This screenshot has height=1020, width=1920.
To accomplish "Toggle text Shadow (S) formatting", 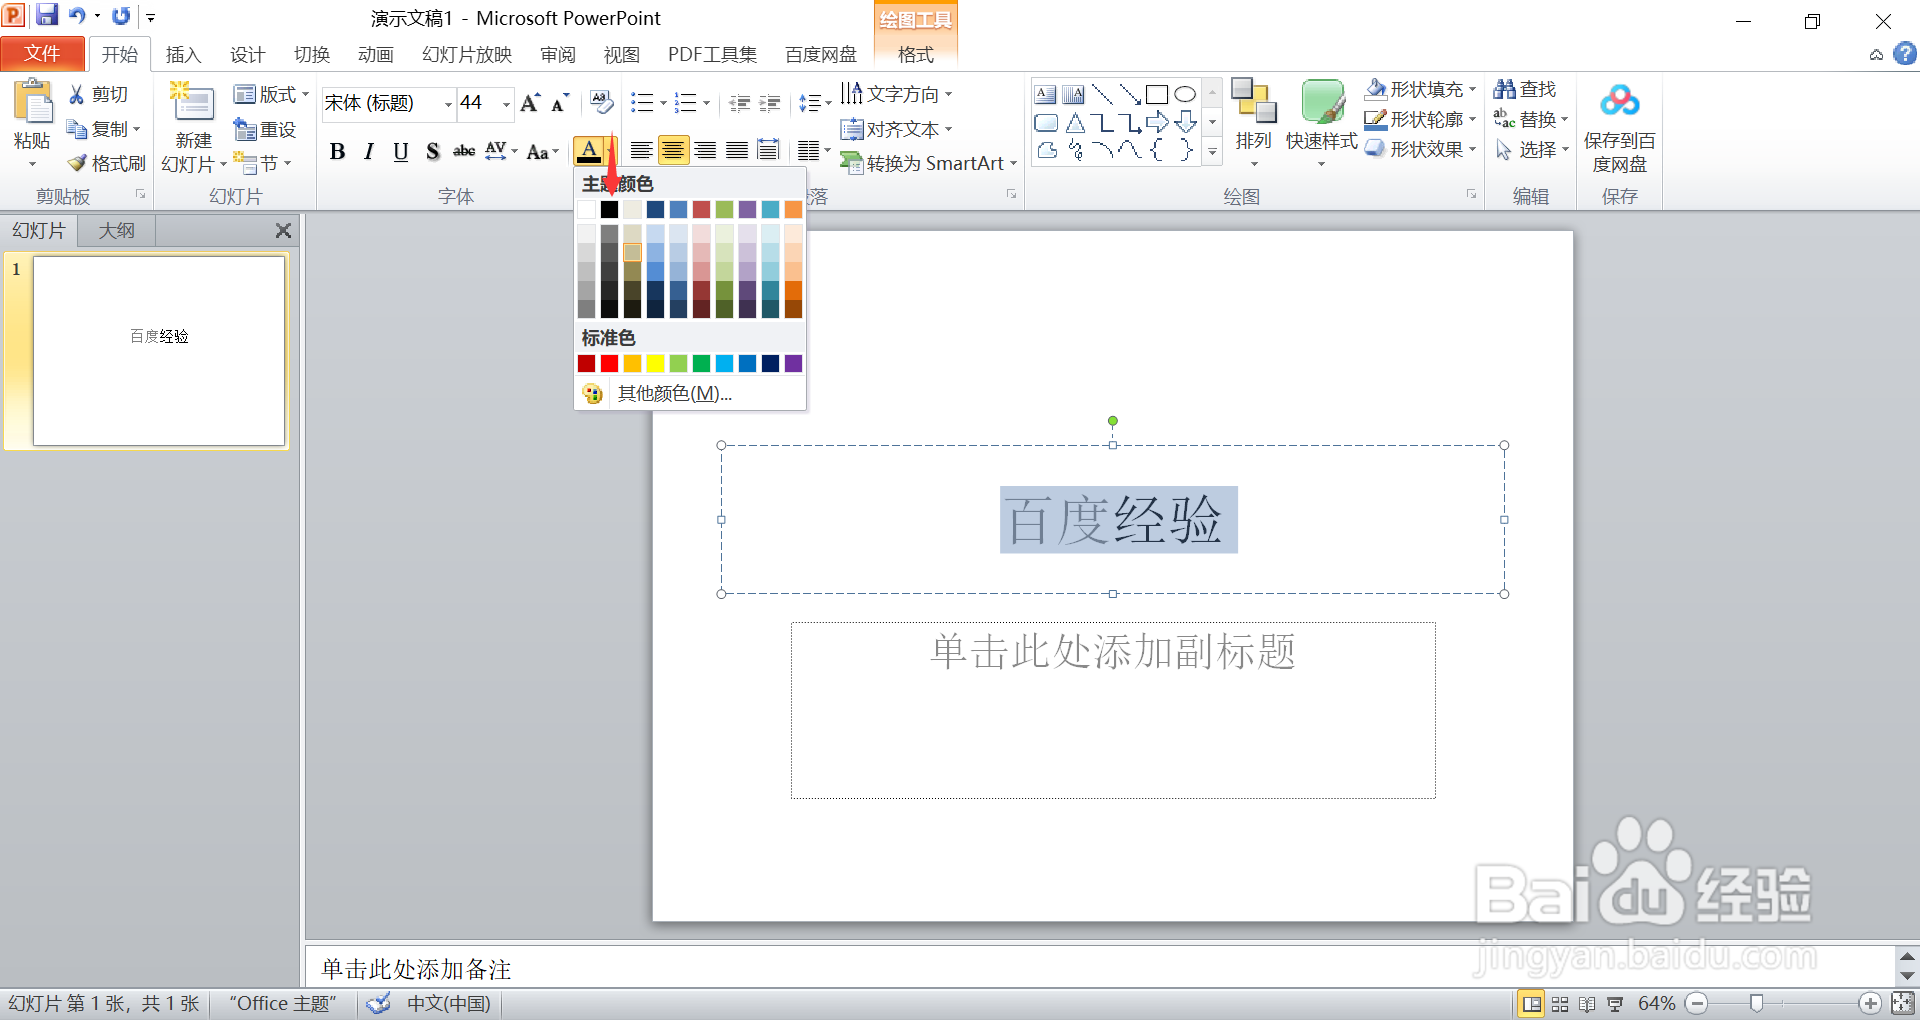I will (433, 151).
